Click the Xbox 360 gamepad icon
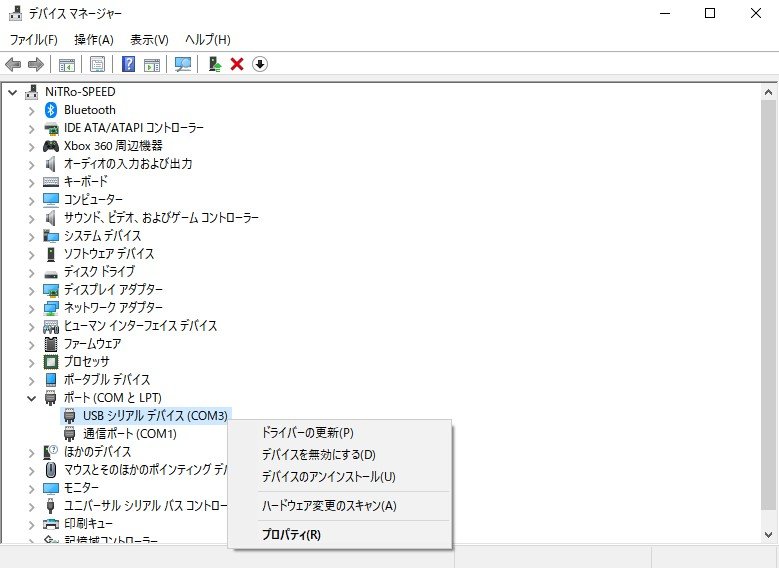779x568 pixels. pos(51,146)
